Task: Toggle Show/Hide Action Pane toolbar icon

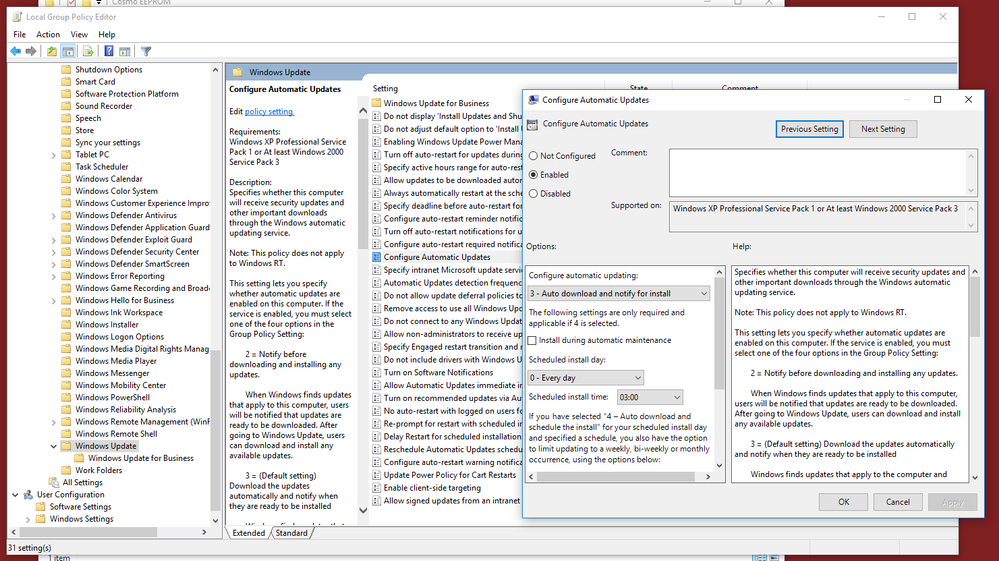Action: pos(125,52)
